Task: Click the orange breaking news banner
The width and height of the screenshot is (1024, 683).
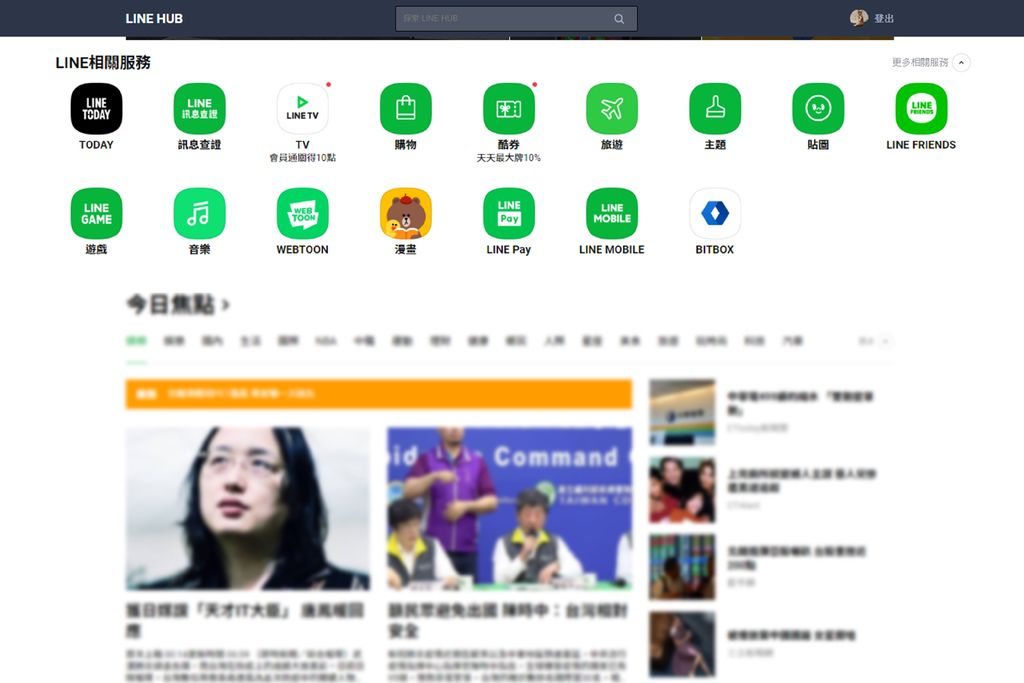Action: (x=379, y=394)
